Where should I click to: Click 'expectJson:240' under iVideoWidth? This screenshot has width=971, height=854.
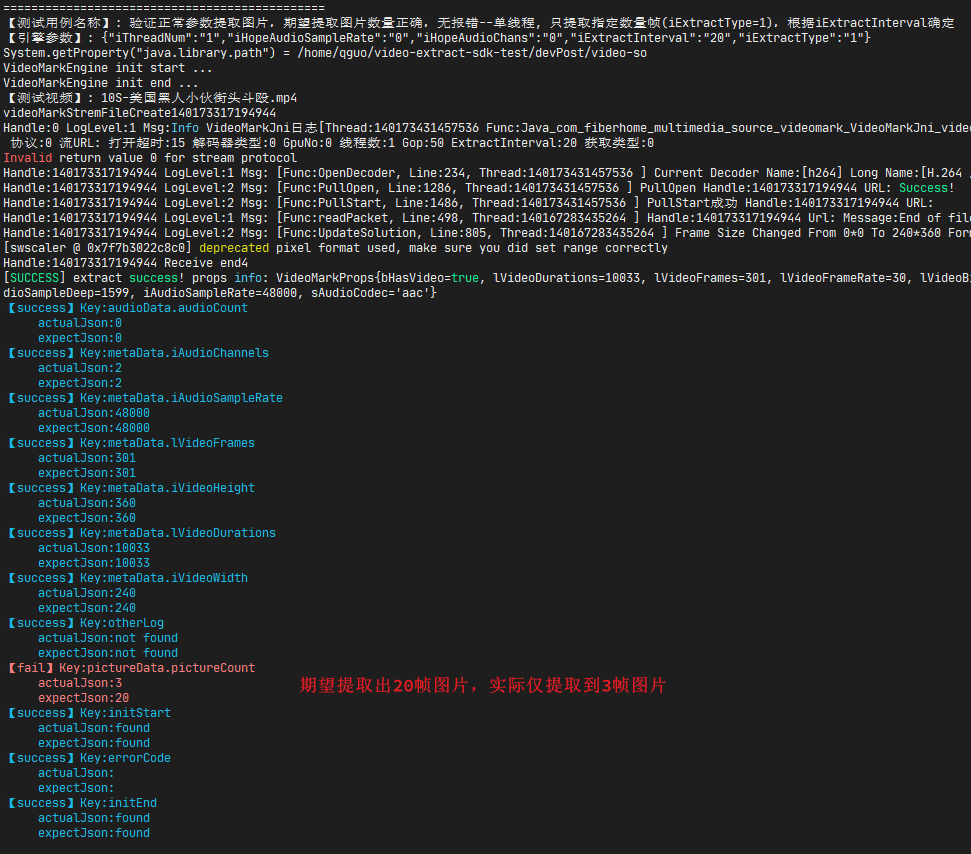pyautogui.click(x=87, y=608)
